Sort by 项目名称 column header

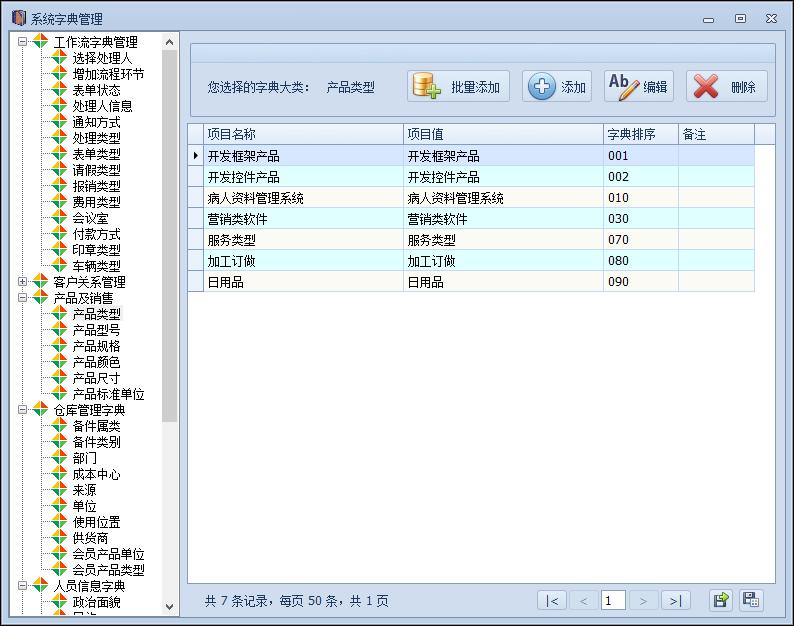(x=303, y=134)
